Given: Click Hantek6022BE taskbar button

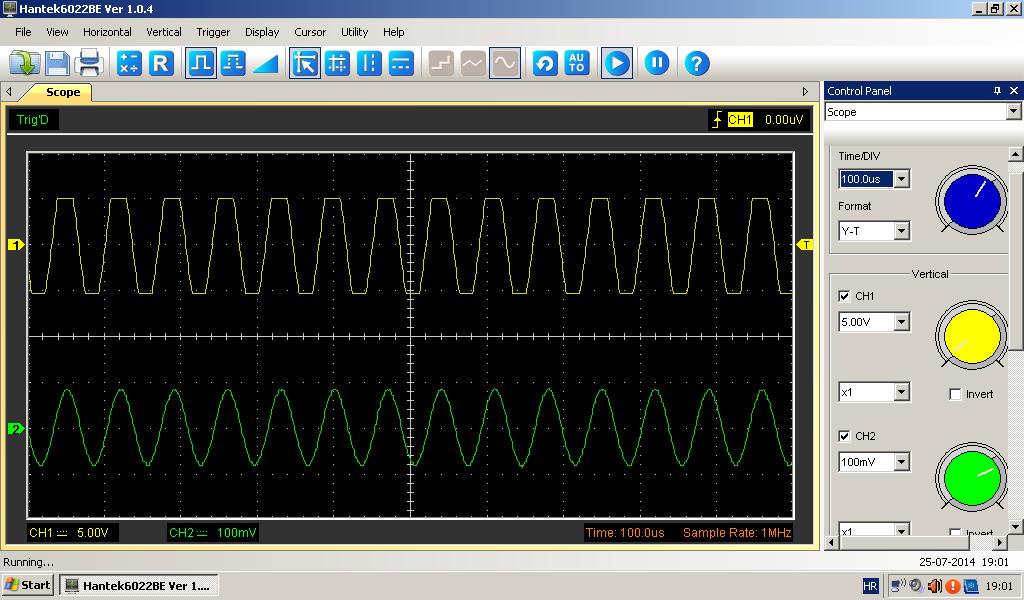Looking at the screenshot, I should pyautogui.click(x=138, y=585).
